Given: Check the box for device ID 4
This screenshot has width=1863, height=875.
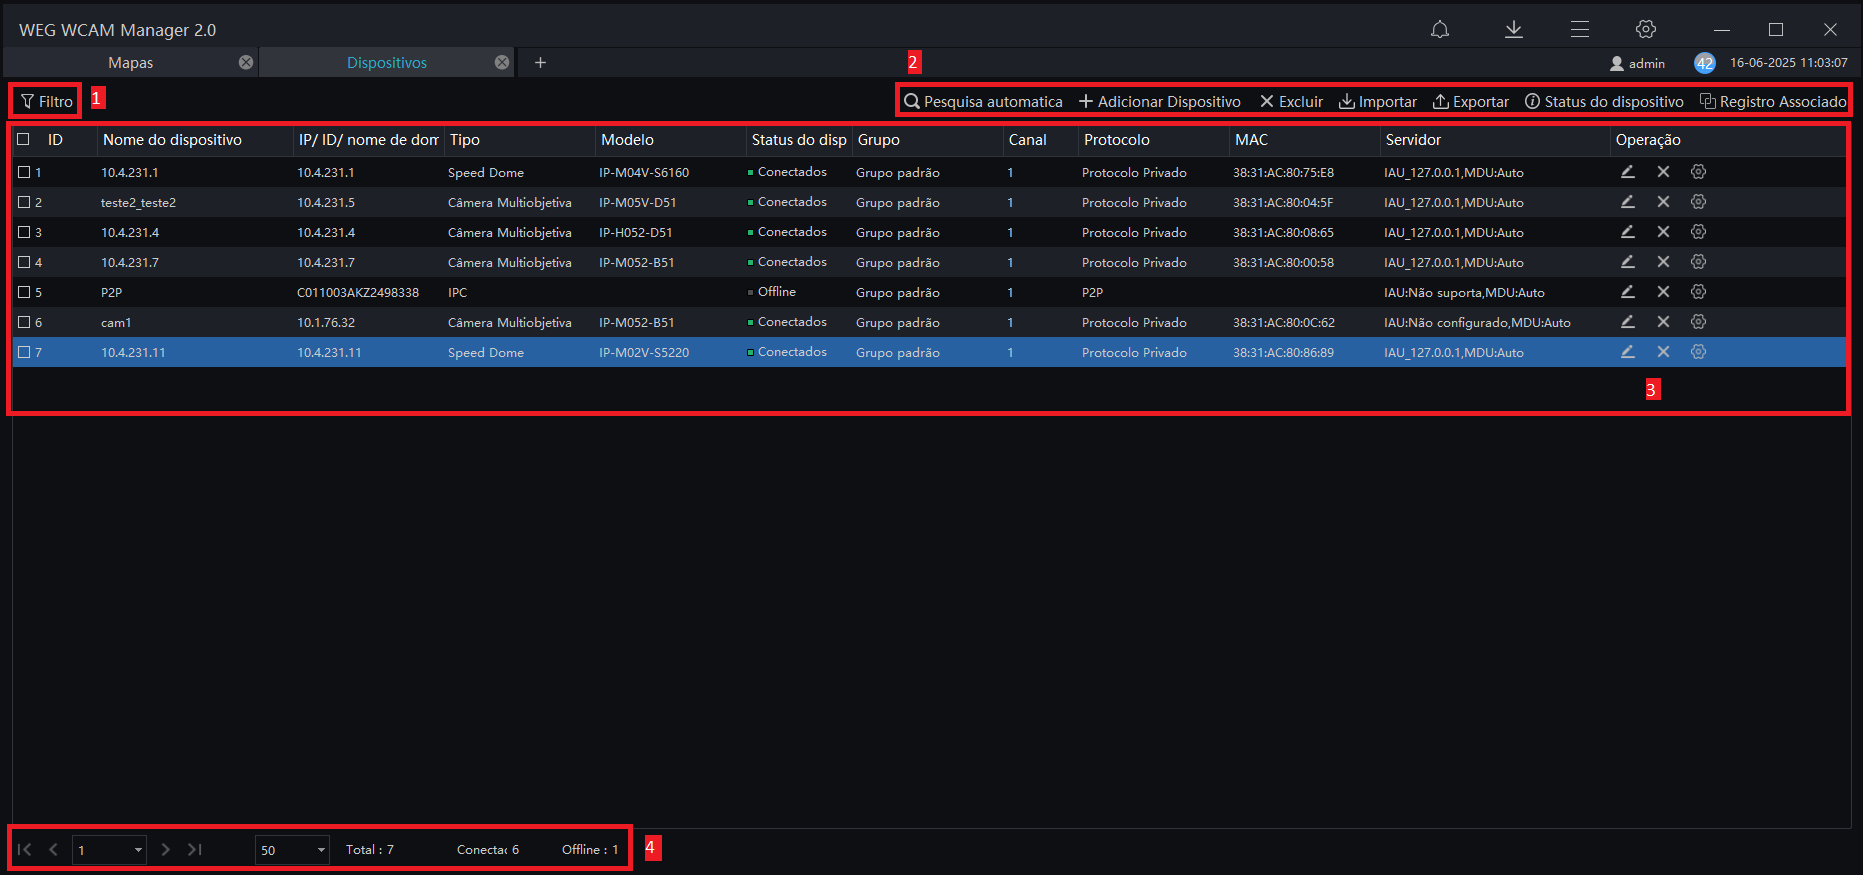Looking at the screenshot, I should 24,262.
